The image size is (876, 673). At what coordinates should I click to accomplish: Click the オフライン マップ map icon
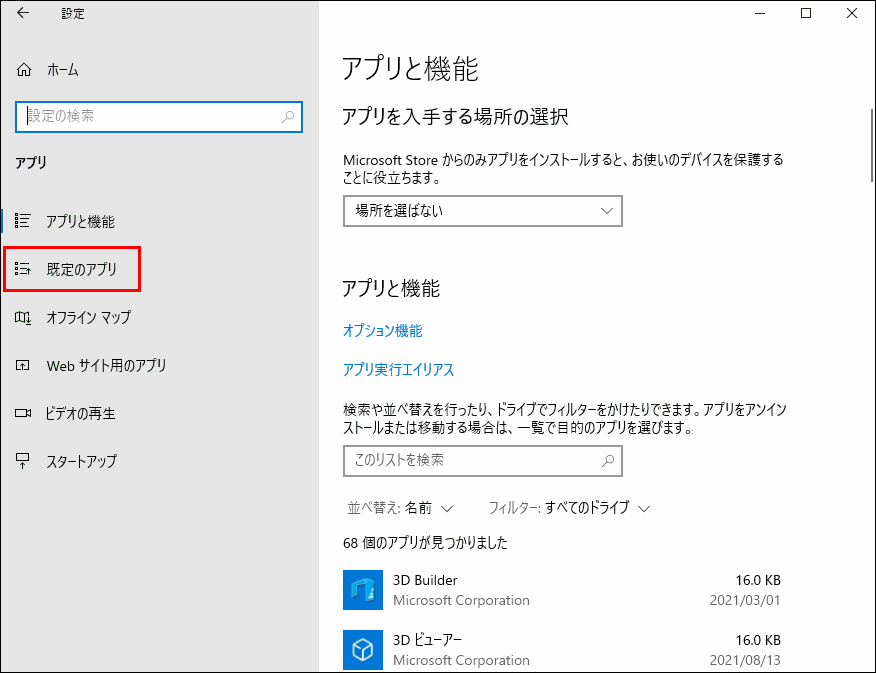22,318
